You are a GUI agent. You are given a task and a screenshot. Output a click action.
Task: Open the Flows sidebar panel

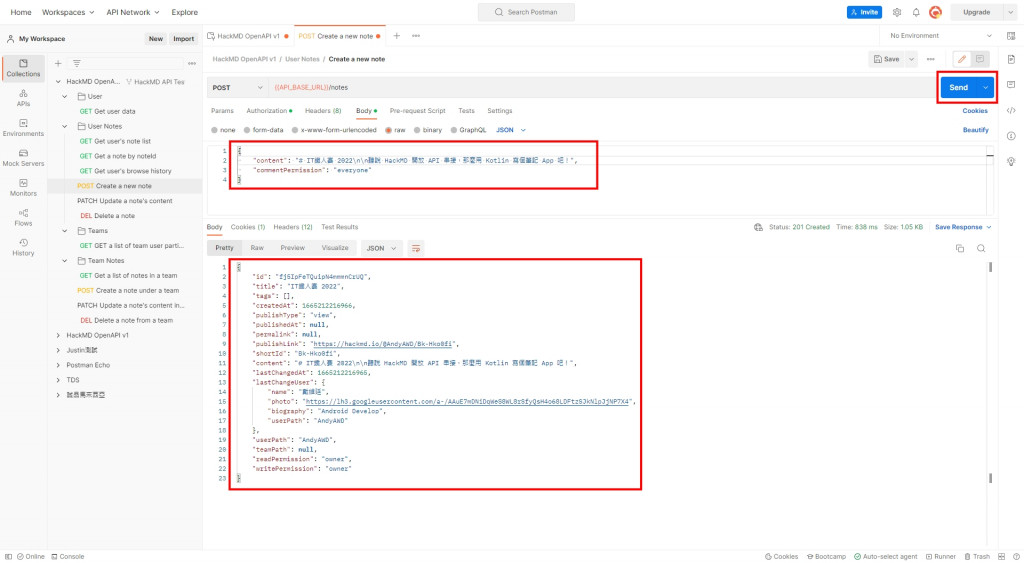click(23, 217)
